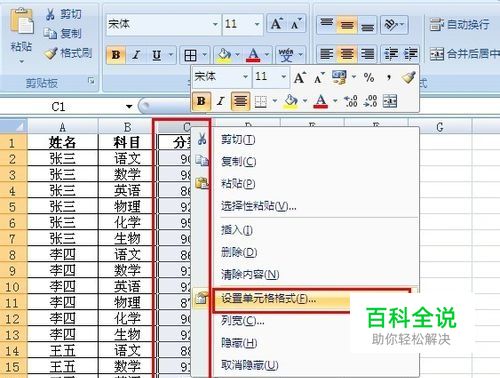Screen dimensions: 500x378
Task: Select the Format Painter (格式刷) in ribbon
Action: coord(69,53)
